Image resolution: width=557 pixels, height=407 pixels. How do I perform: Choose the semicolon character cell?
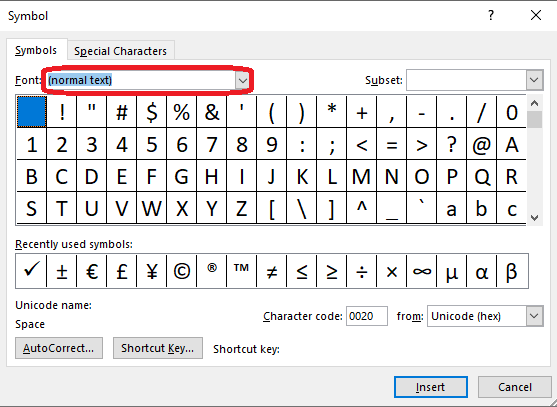(331, 144)
